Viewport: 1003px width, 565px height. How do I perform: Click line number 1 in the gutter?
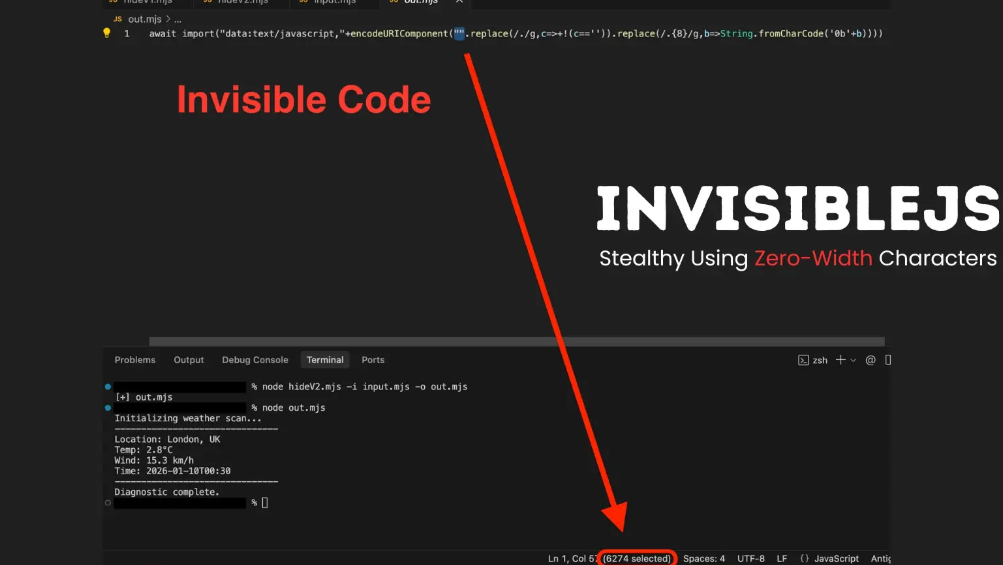[x=127, y=34]
